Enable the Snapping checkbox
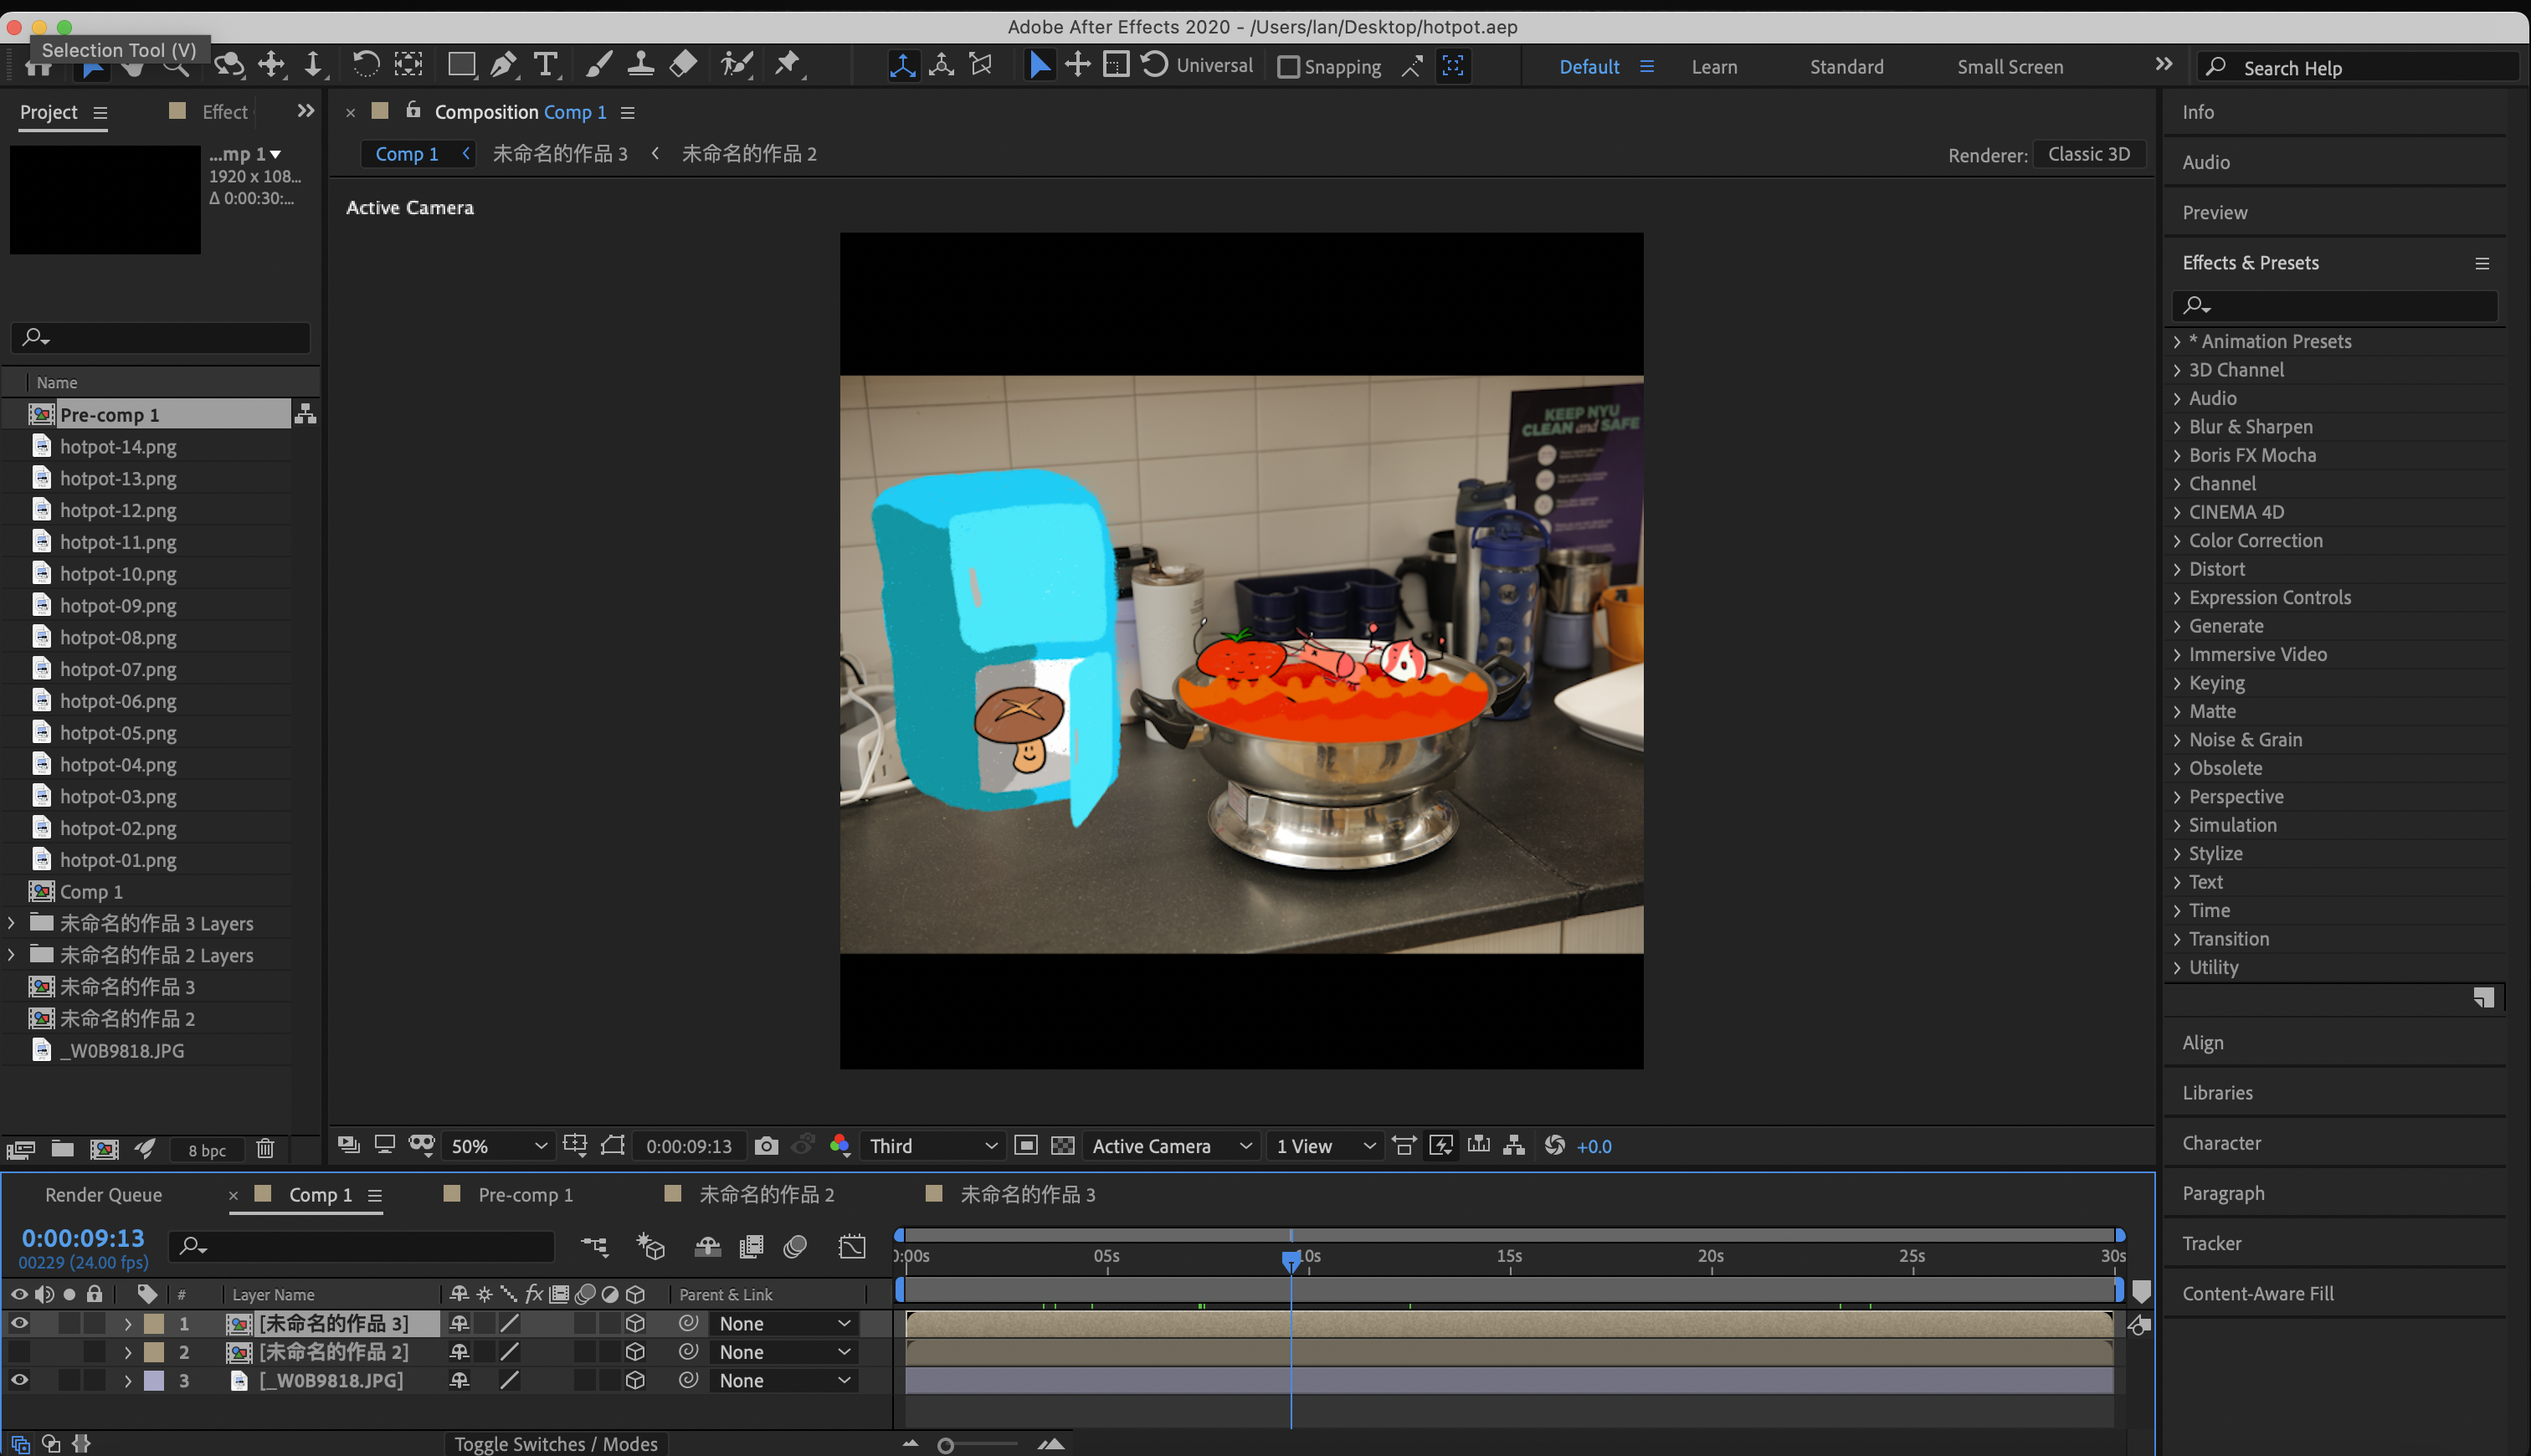Image resolution: width=2531 pixels, height=1456 pixels. [1289, 67]
